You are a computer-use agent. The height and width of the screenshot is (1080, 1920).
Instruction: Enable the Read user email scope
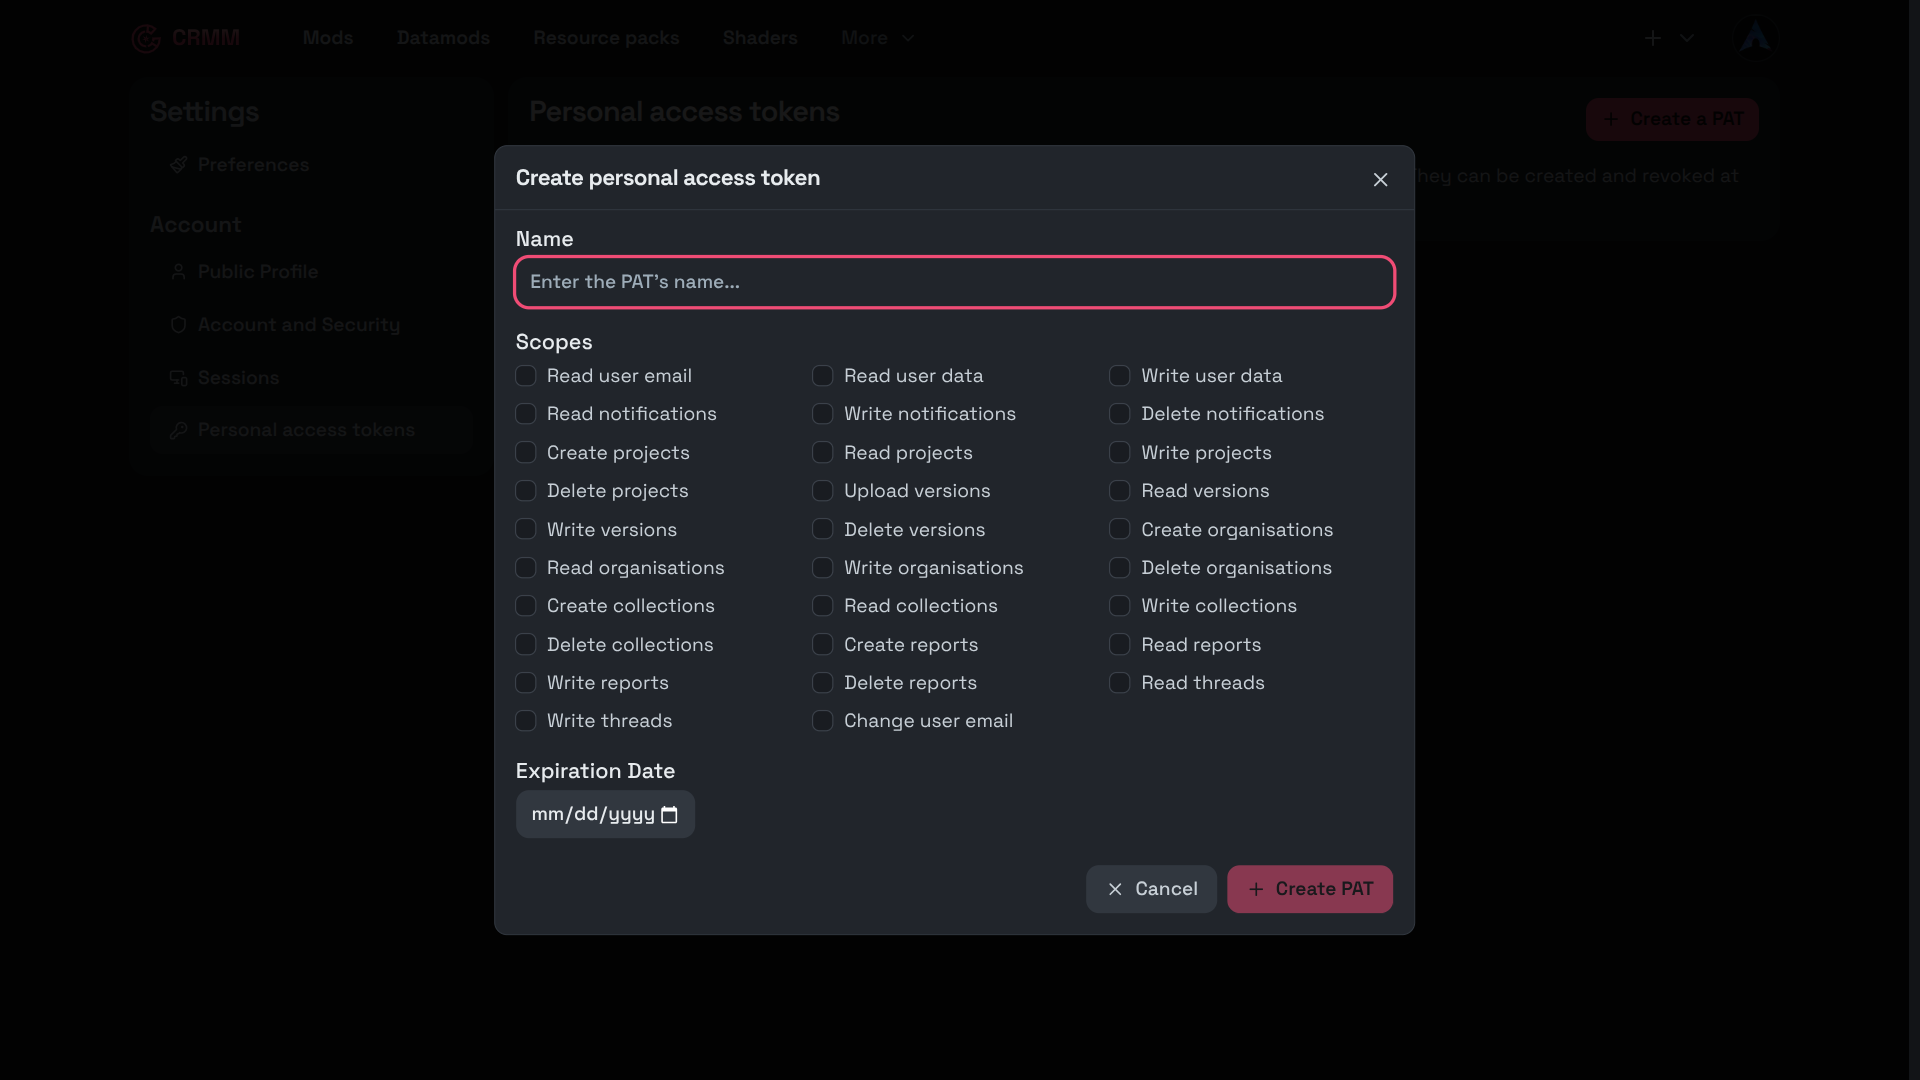[525, 376]
